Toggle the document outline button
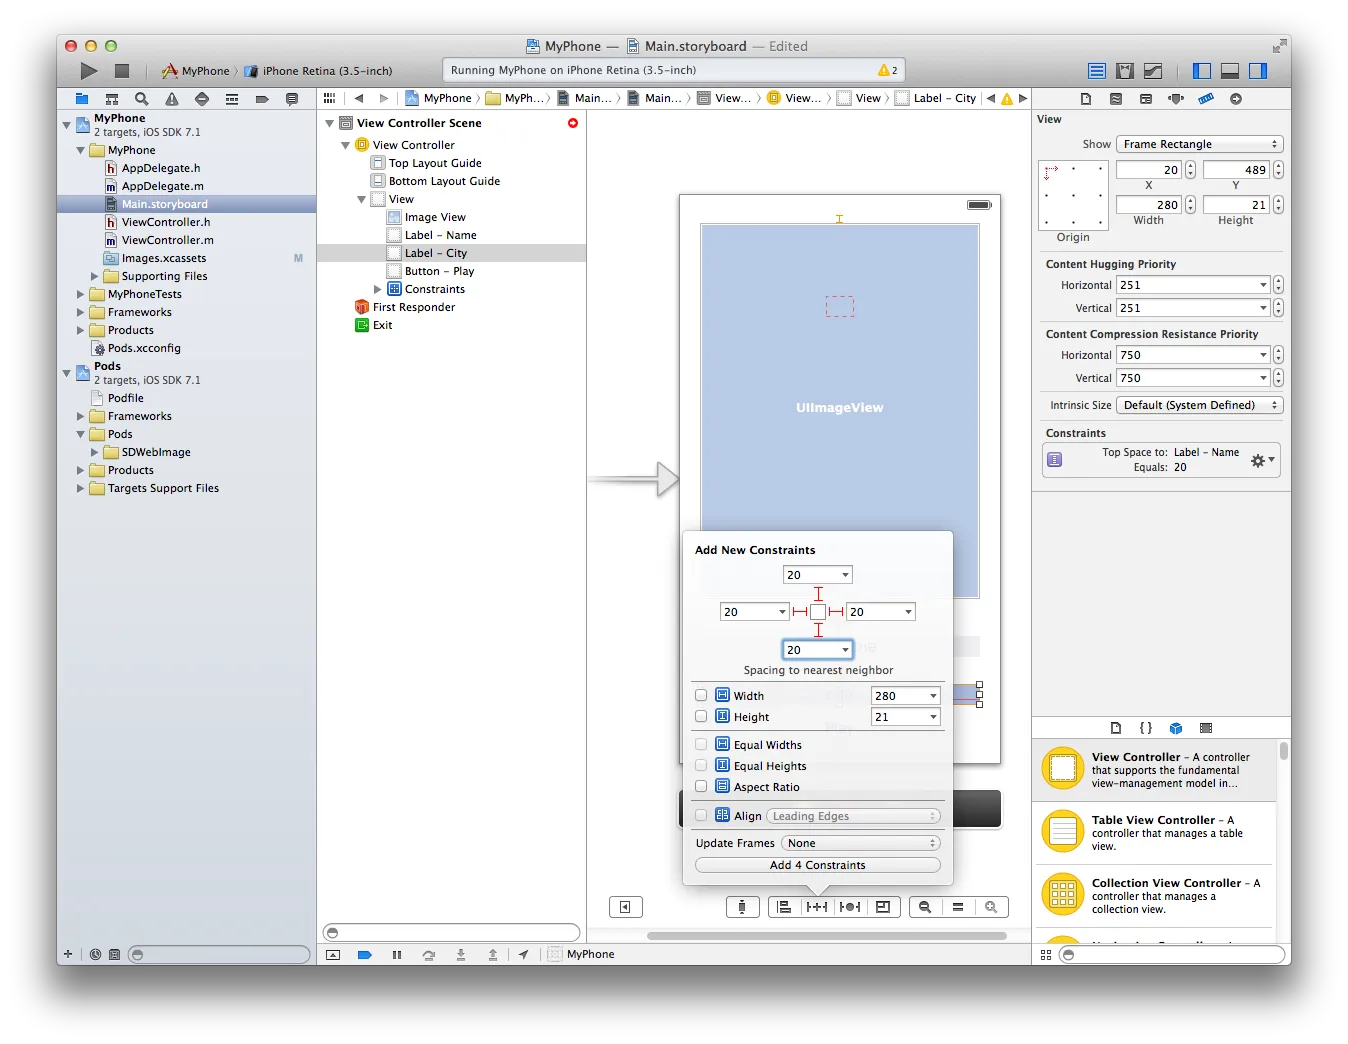The width and height of the screenshot is (1348, 1044). point(625,907)
